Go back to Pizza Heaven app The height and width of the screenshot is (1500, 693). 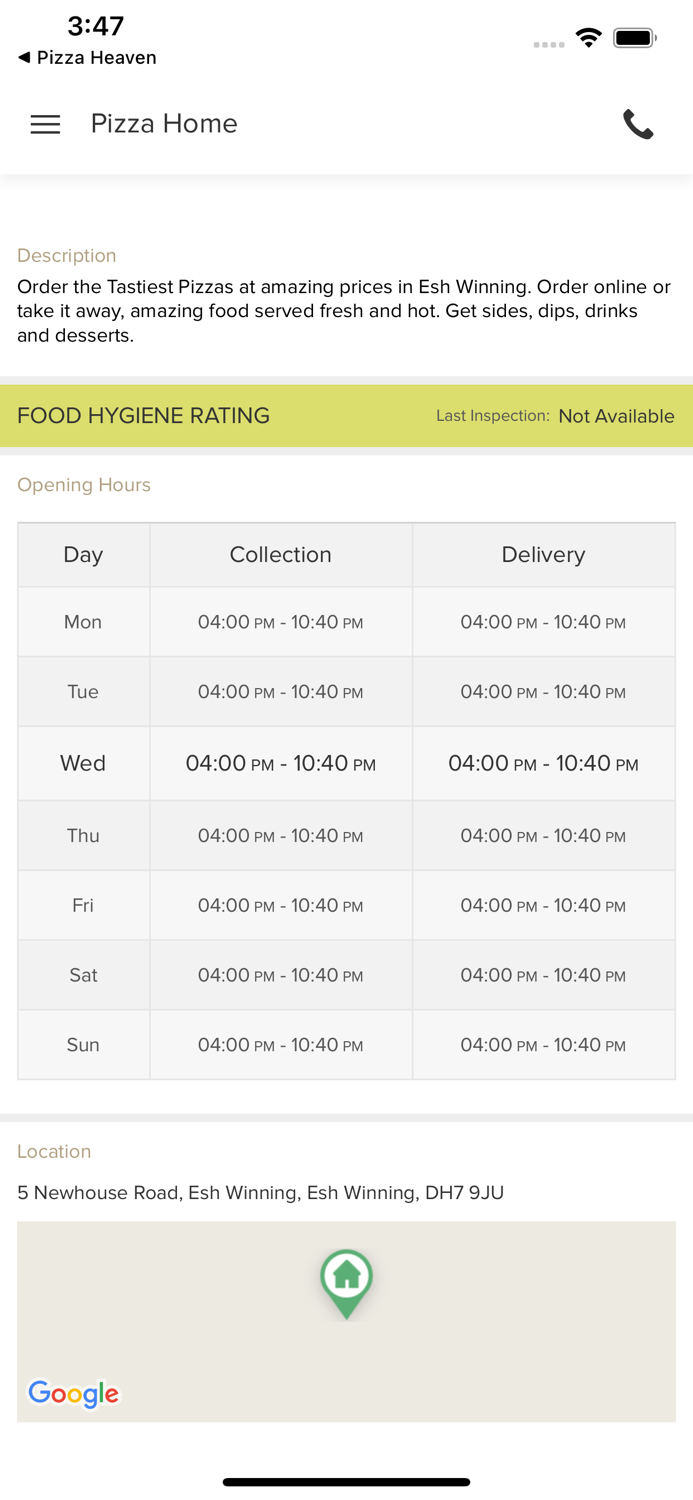[x=87, y=58]
